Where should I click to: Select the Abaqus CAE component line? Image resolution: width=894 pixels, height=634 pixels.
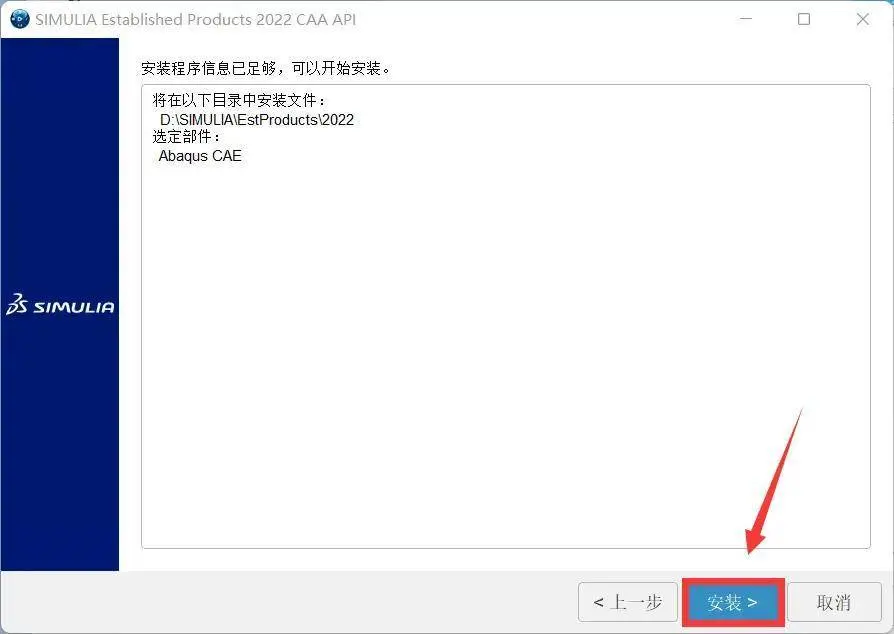pos(200,156)
